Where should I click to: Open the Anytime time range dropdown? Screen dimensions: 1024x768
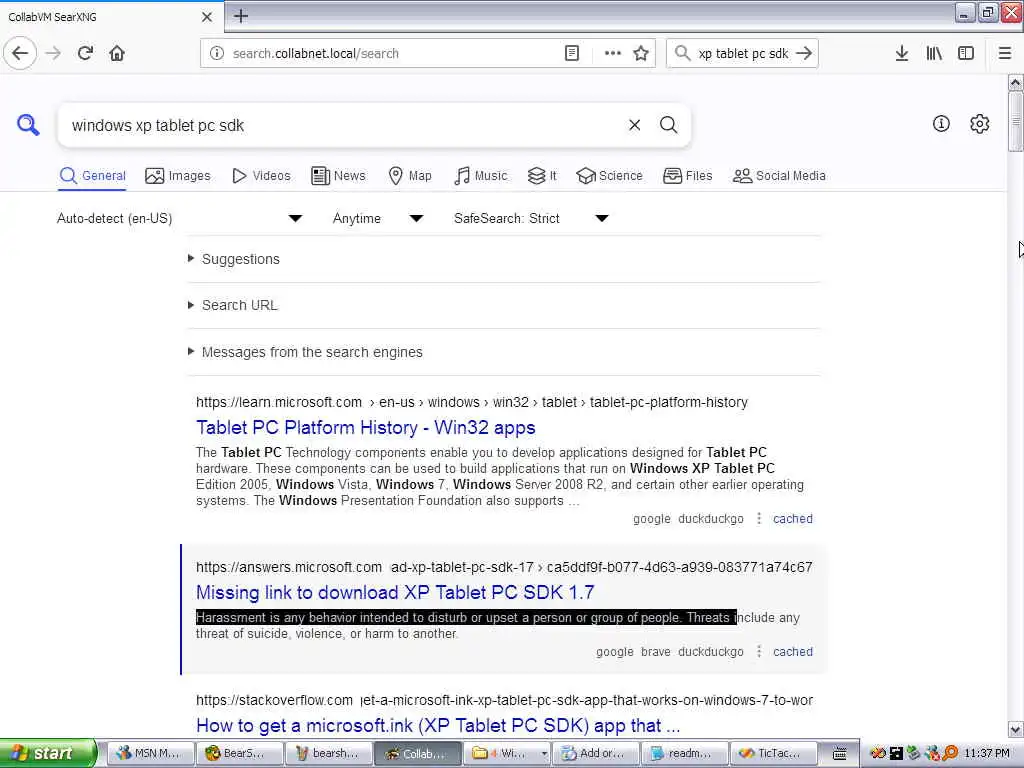coord(378,218)
